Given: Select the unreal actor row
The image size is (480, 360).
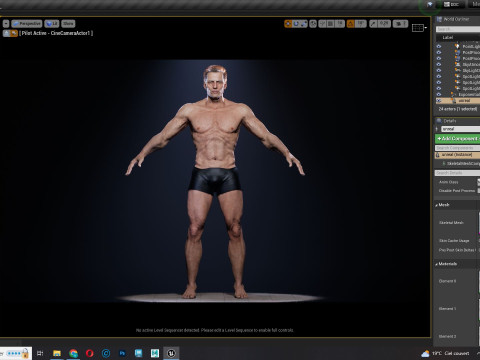Looking at the screenshot, I should pos(458,100).
